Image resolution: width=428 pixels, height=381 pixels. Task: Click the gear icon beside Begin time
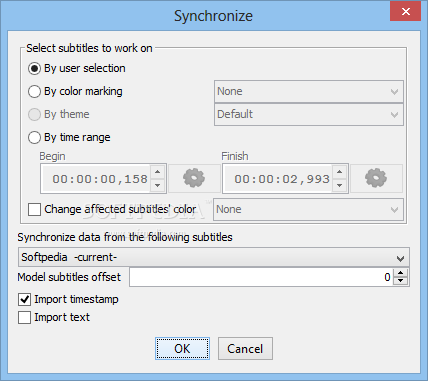click(x=194, y=178)
